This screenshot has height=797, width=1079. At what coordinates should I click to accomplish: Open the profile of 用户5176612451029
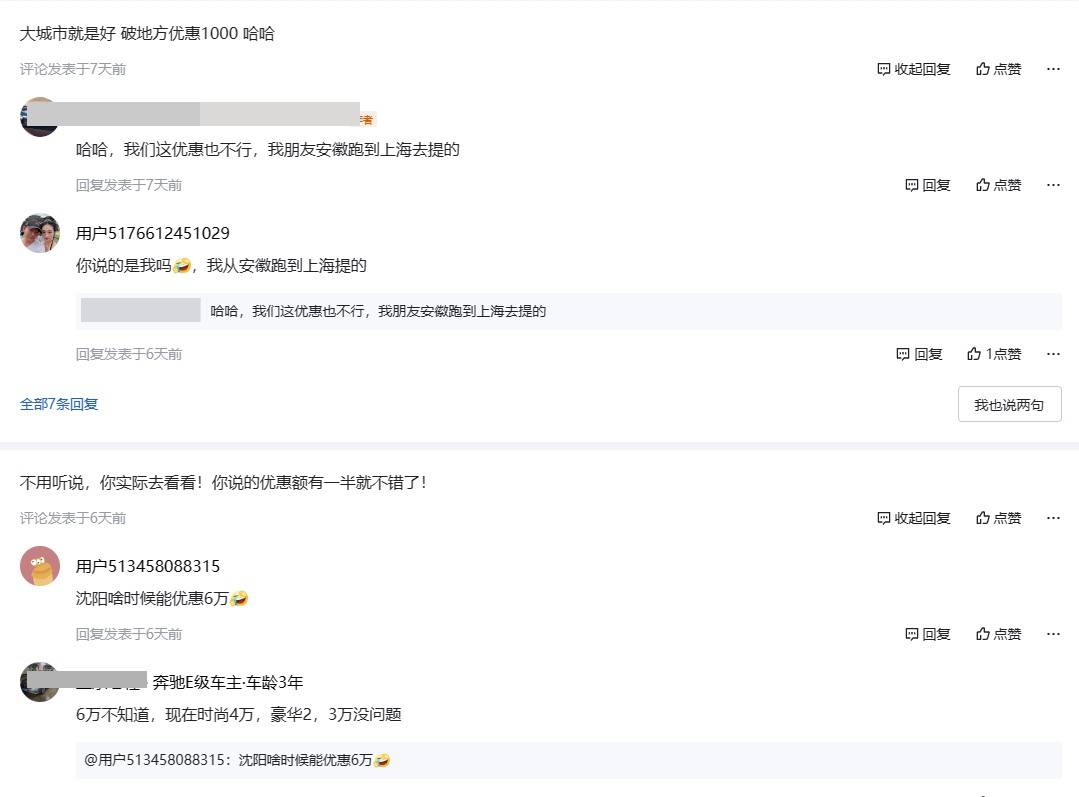pyautogui.click(x=153, y=233)
